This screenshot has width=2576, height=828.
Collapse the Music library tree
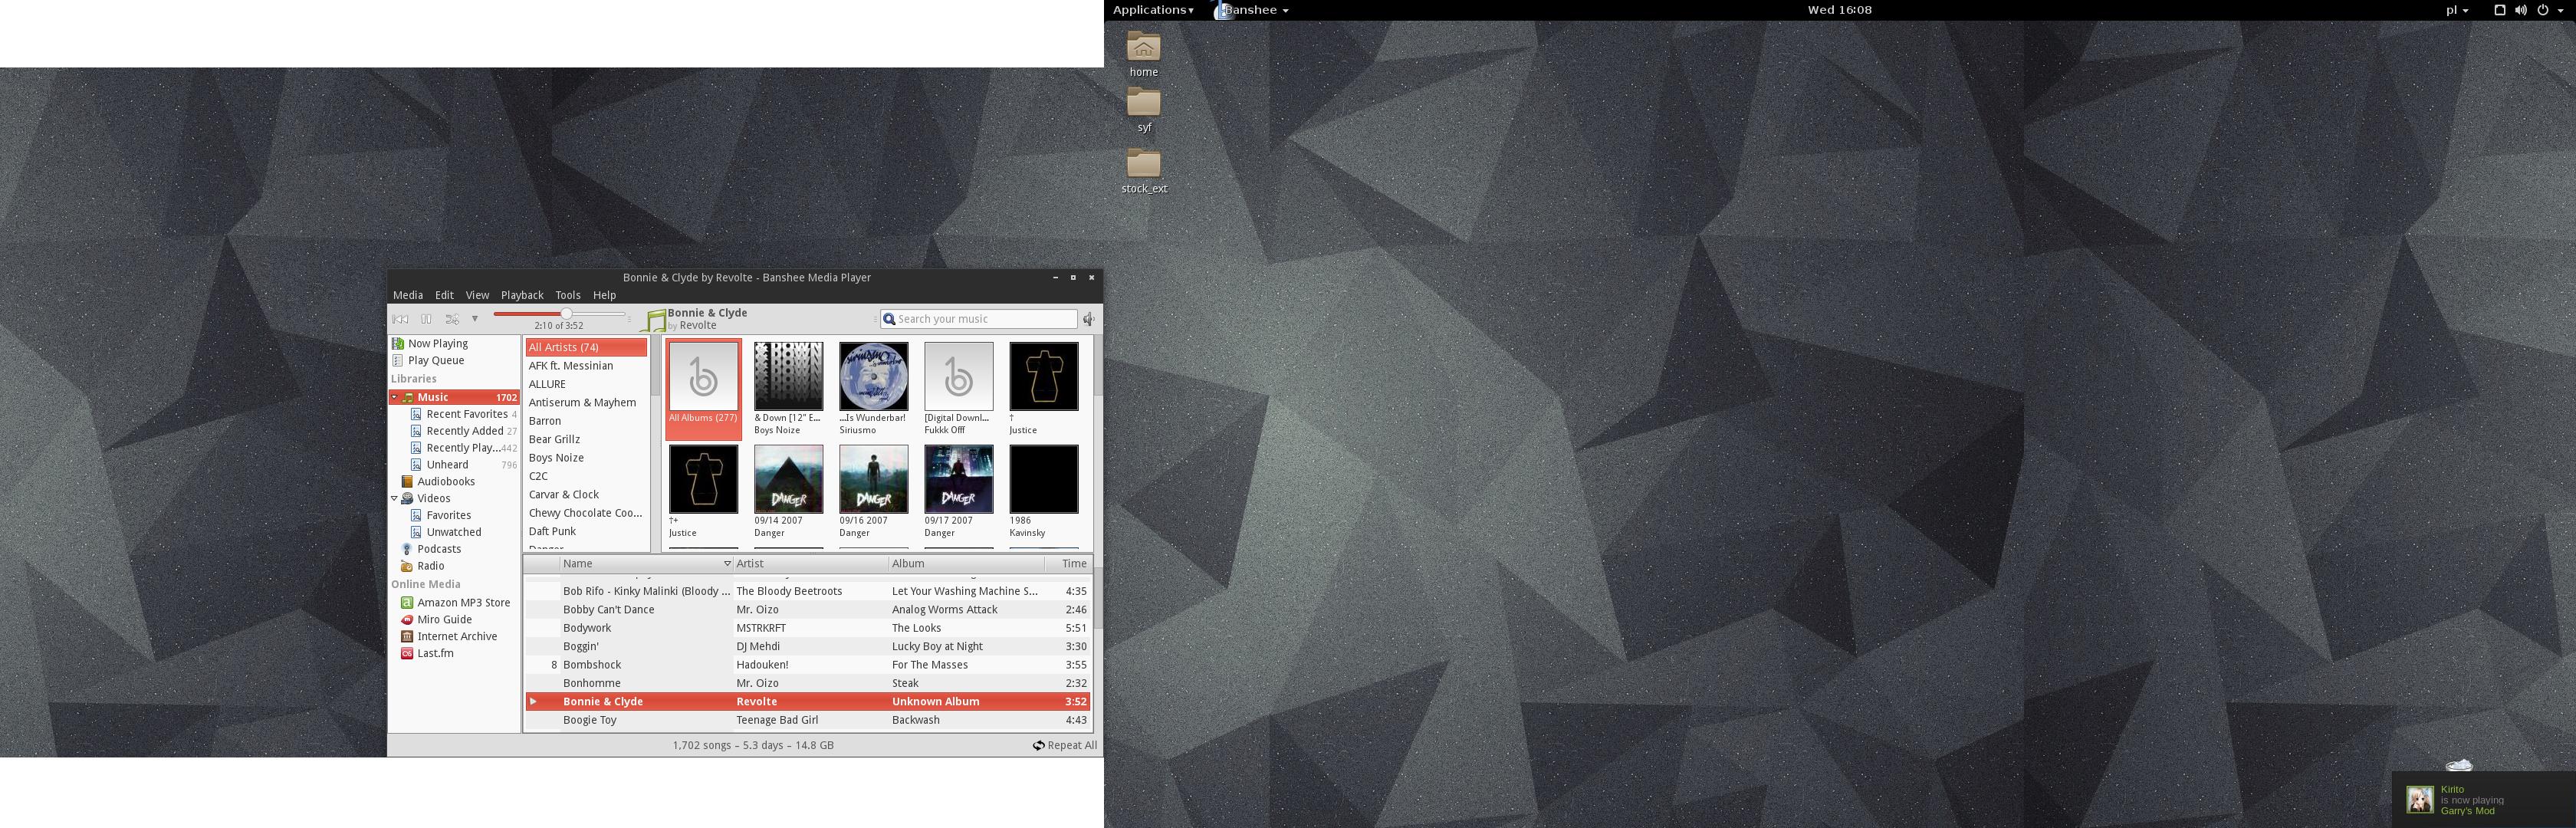(394, 397)
